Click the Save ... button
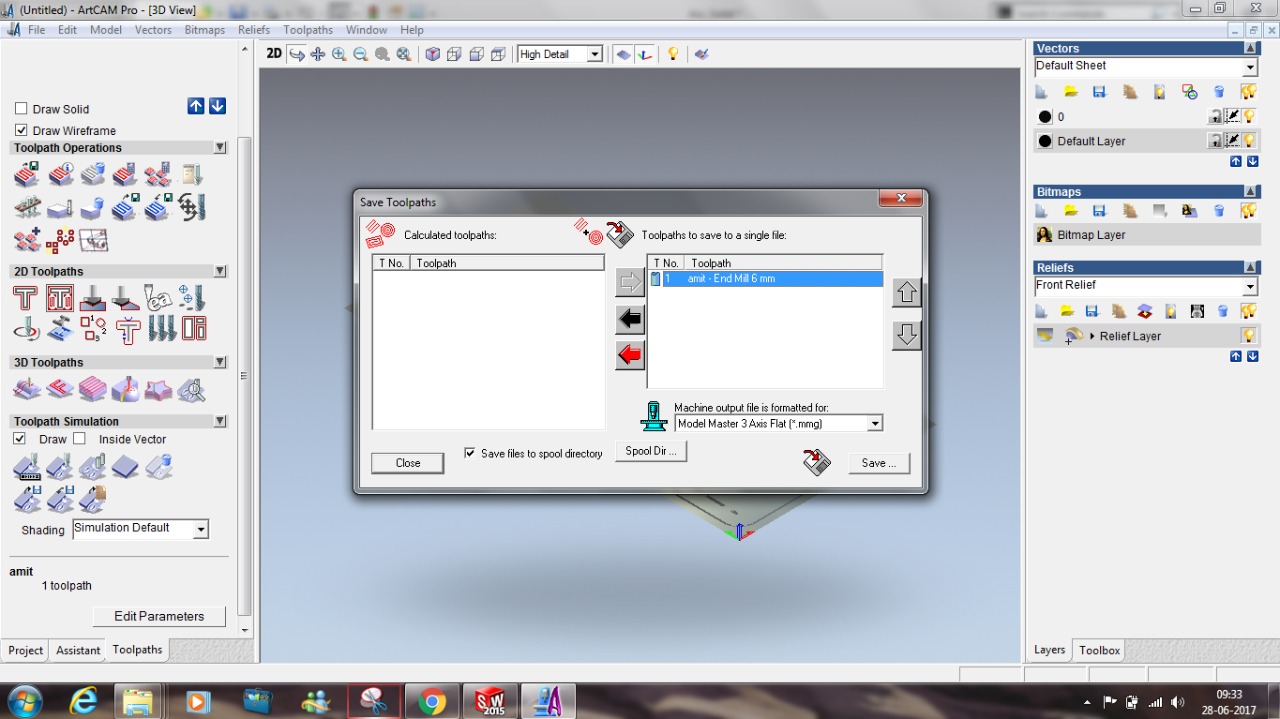Image resolution: width=1280 pixels, height=719 pixels. click(x=879, y=463)
